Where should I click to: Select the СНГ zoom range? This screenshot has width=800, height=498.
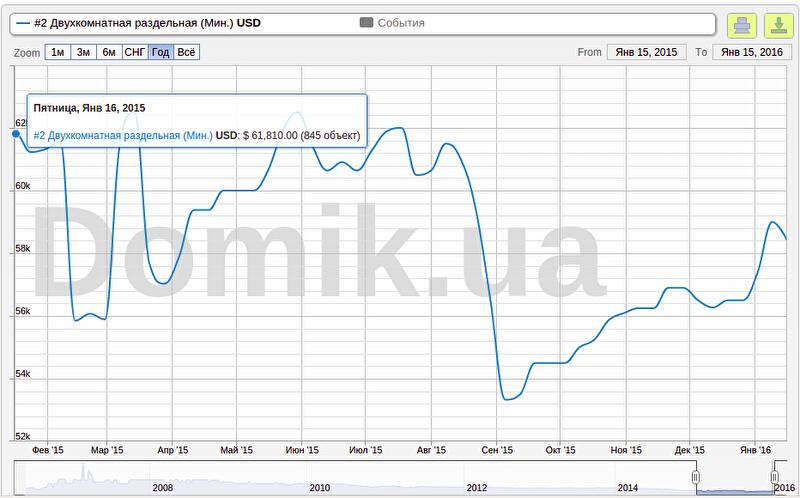135,52
